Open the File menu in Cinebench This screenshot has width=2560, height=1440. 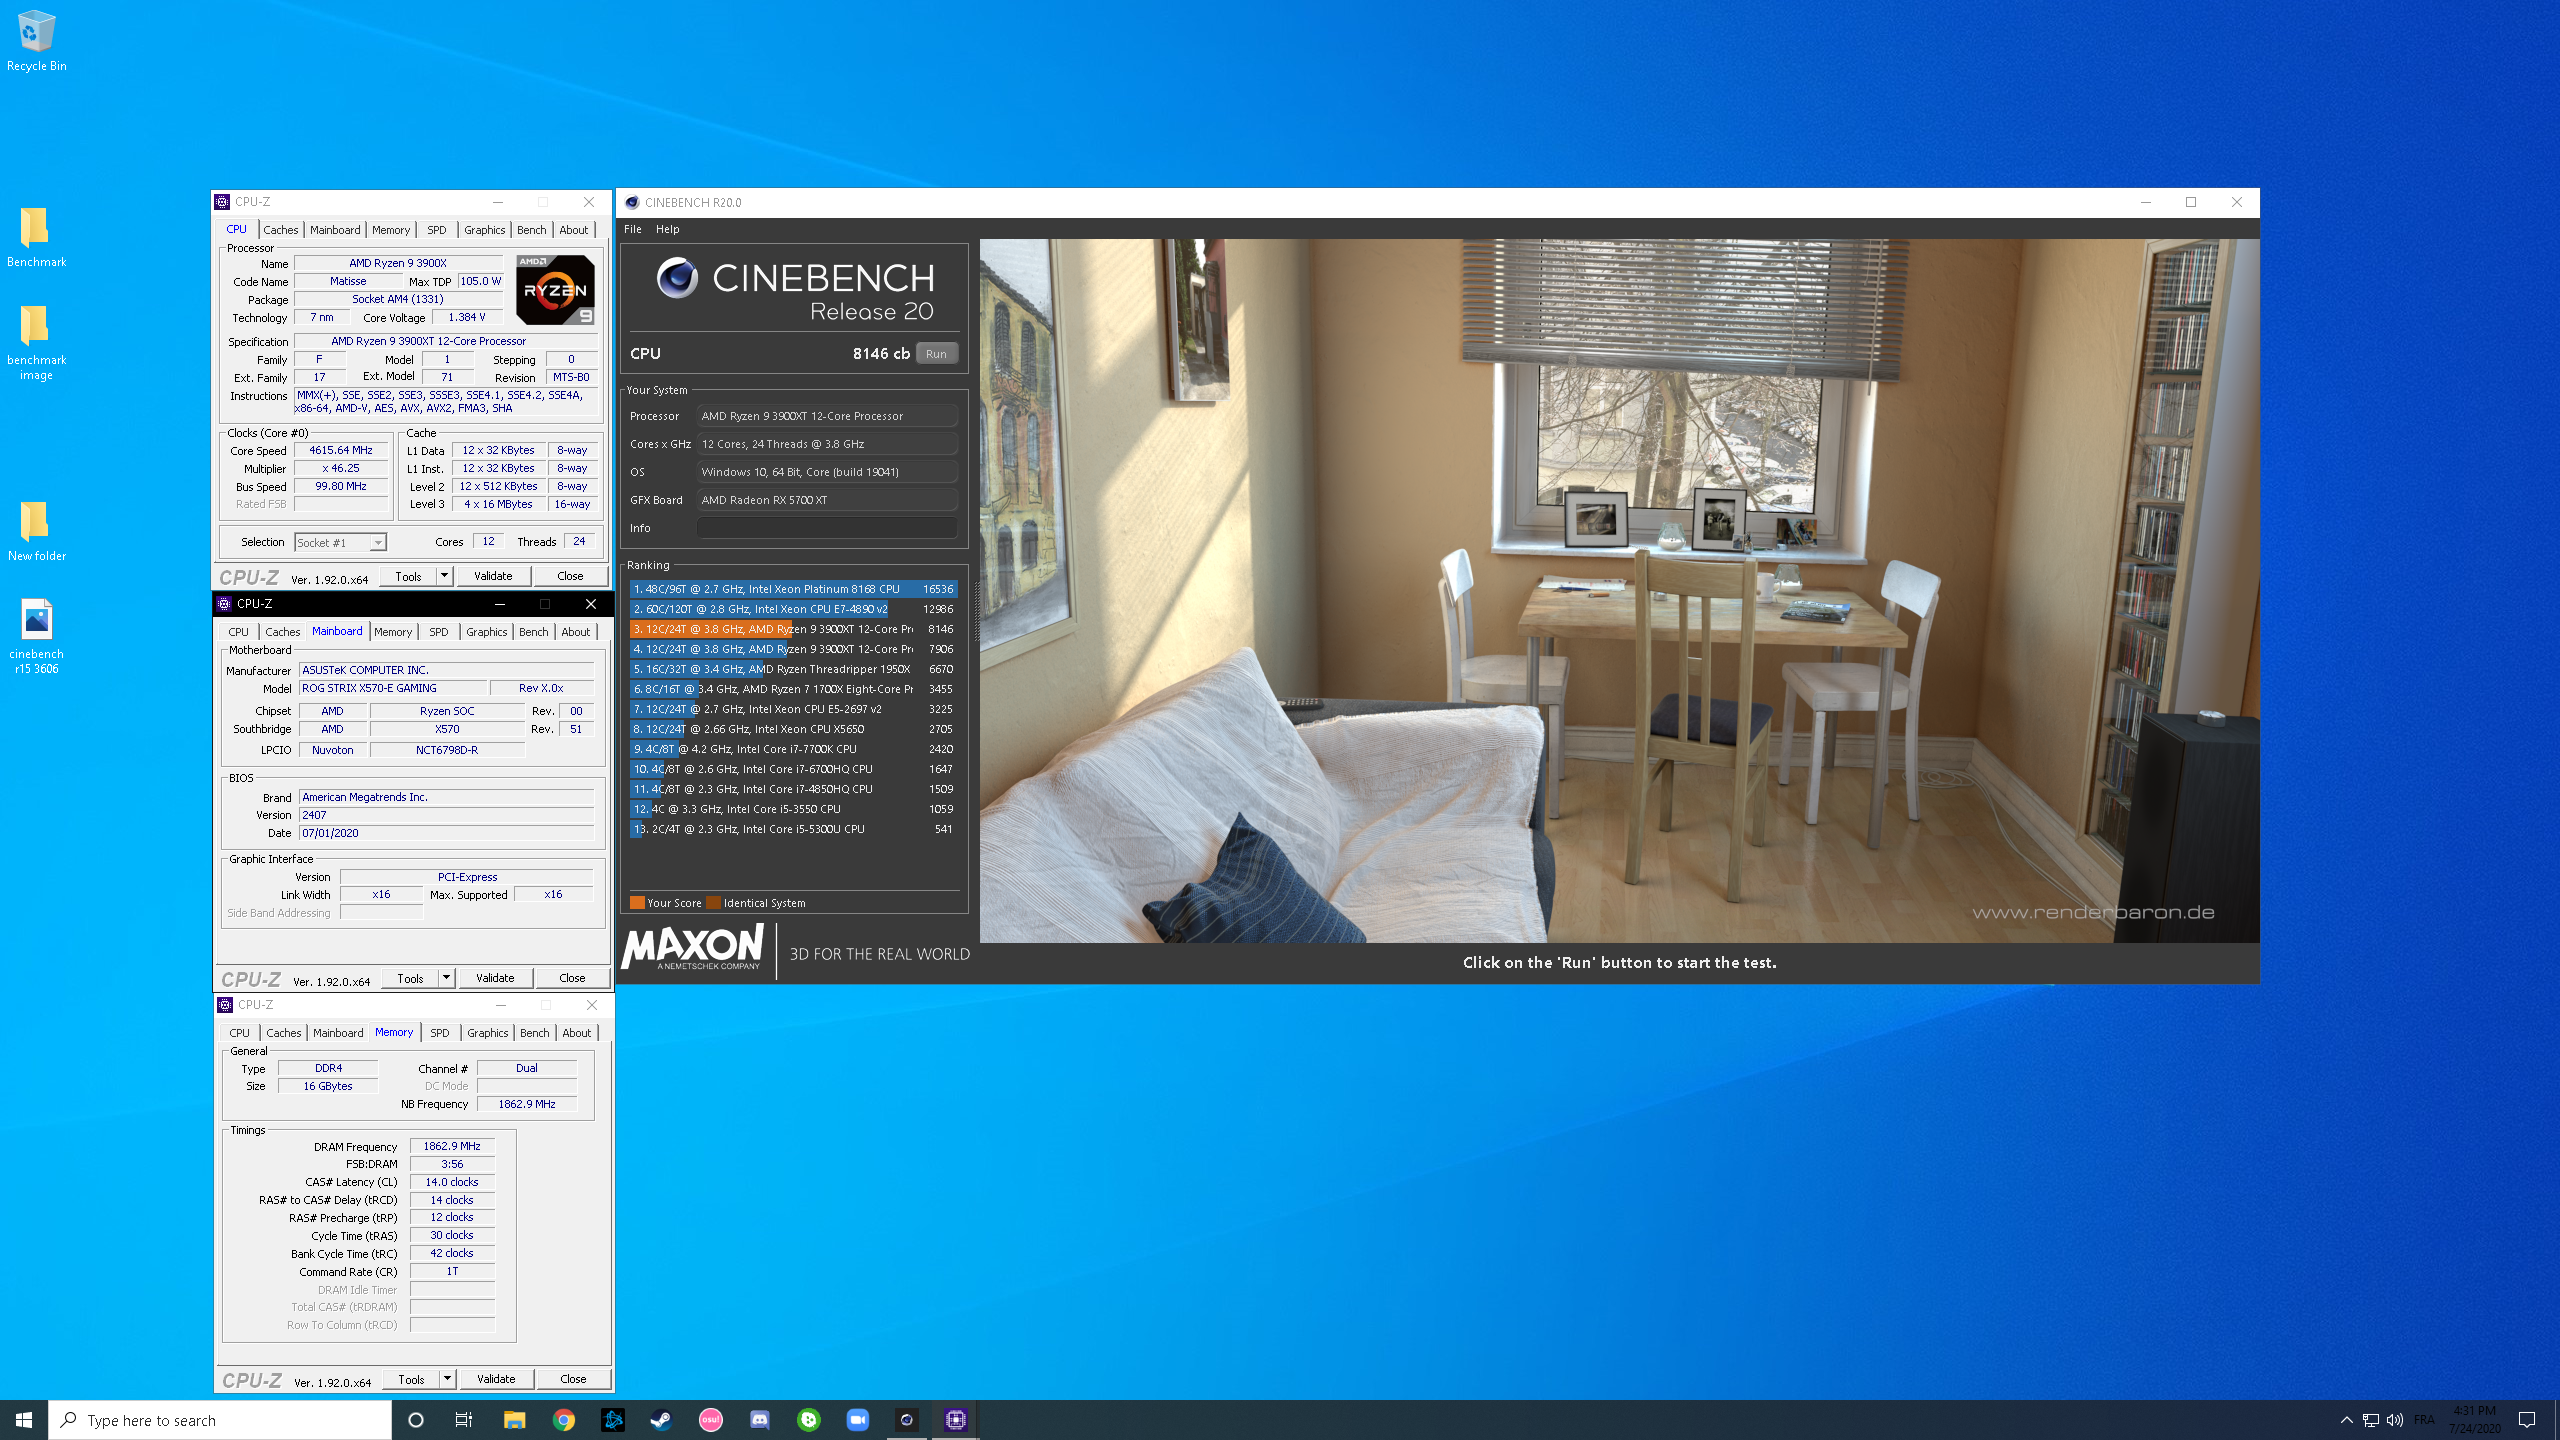(633, 229)
